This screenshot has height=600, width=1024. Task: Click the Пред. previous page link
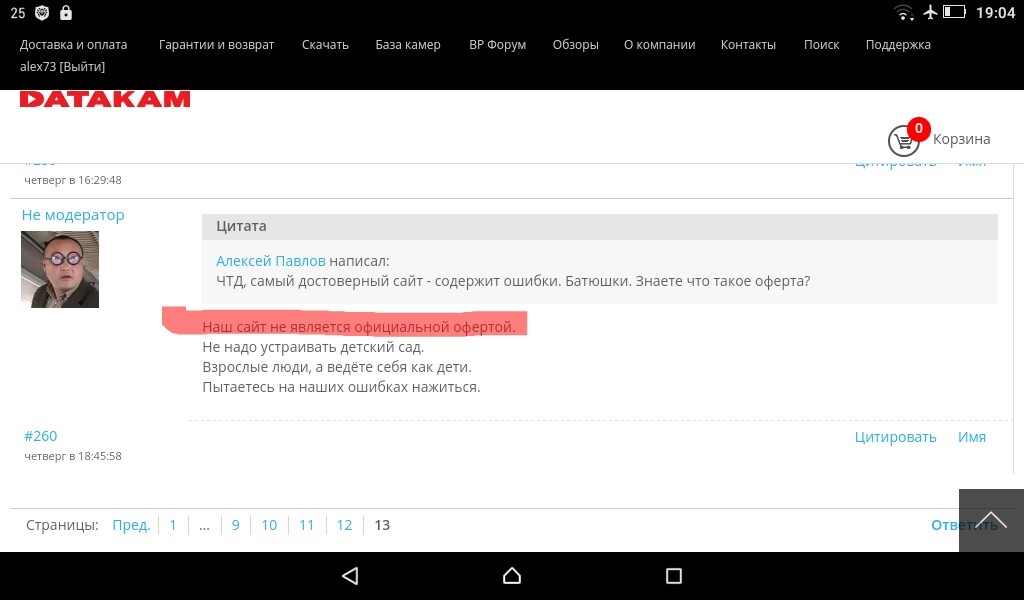click(131, 525)
